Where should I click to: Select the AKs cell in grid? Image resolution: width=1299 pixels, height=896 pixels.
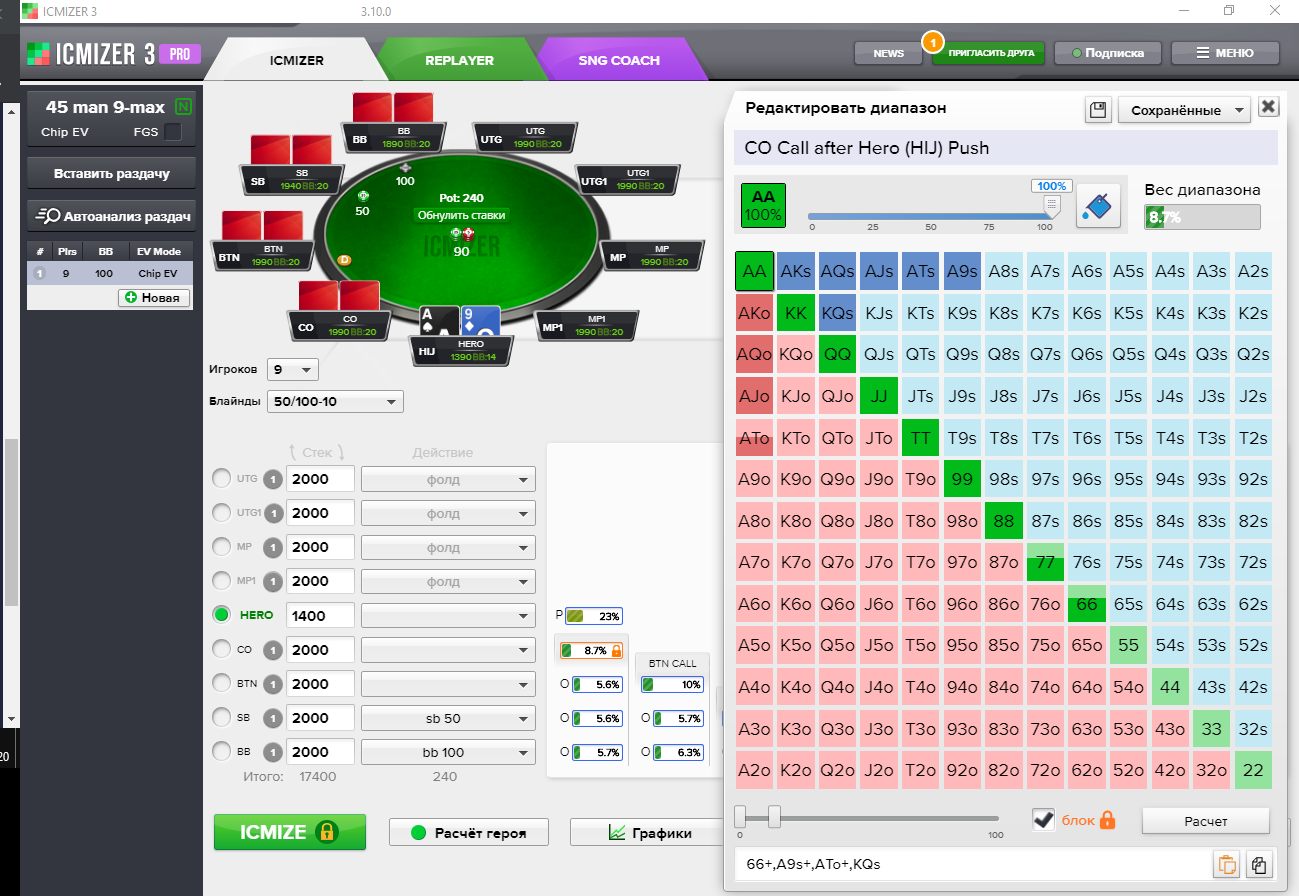coord(796,271)
